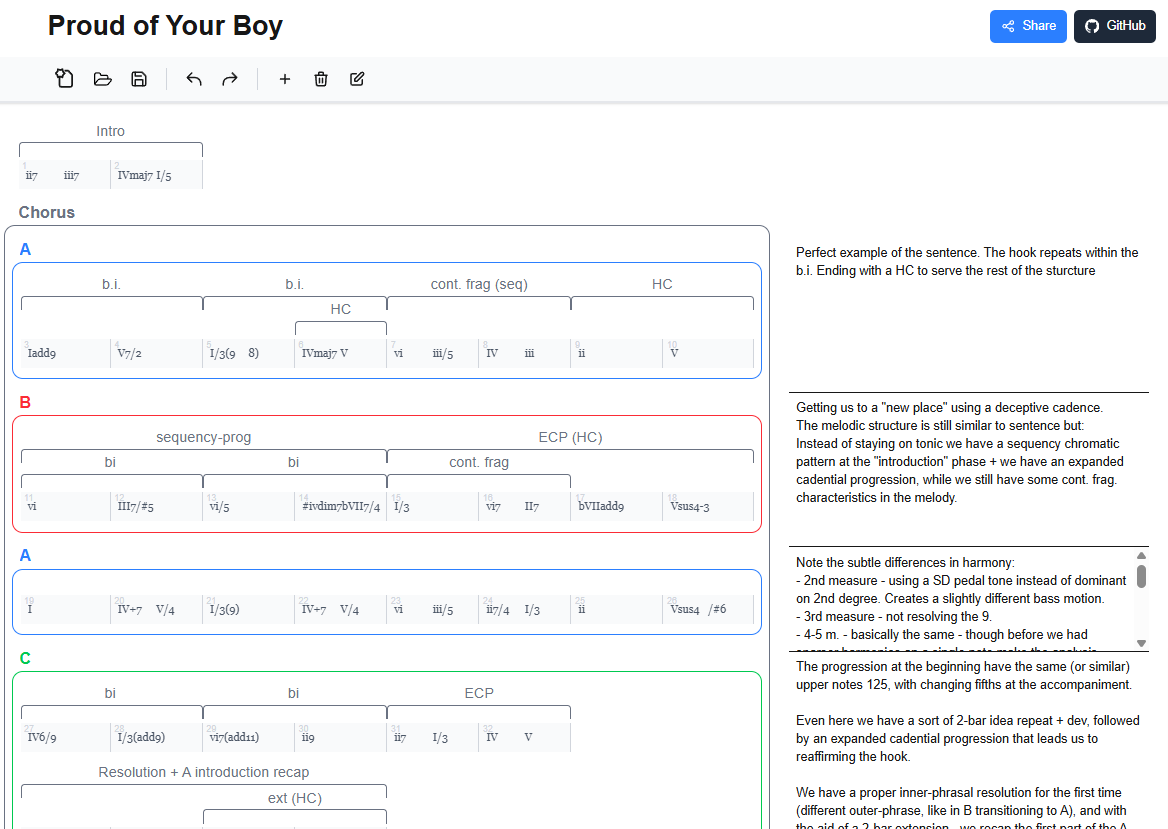Image resolution: width=1168 pixels, height=829 pixels.
Task: Click the 'Proud of Your Boy' title
Action: 165,26
